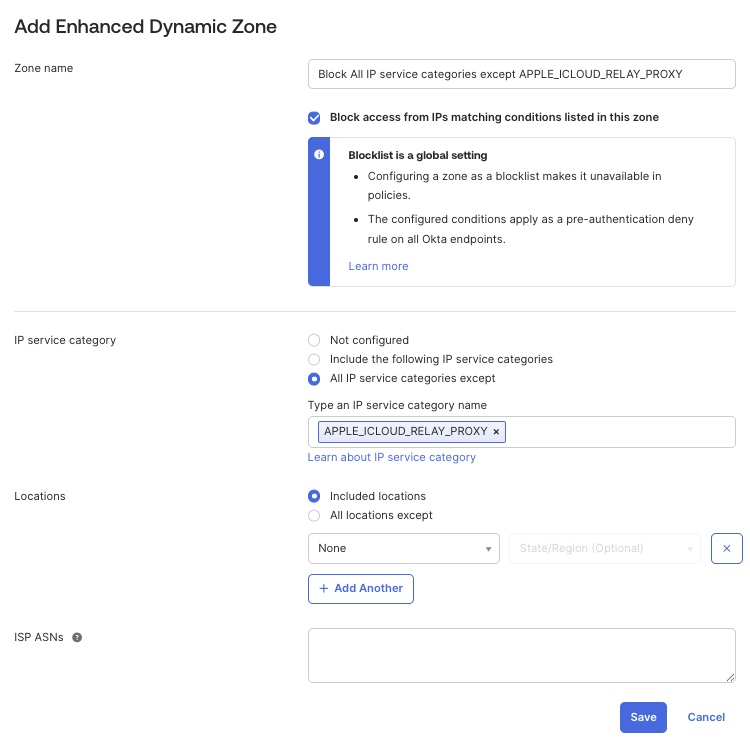Save the dynamic zone

pyautogui.click(x=643, y=717)
